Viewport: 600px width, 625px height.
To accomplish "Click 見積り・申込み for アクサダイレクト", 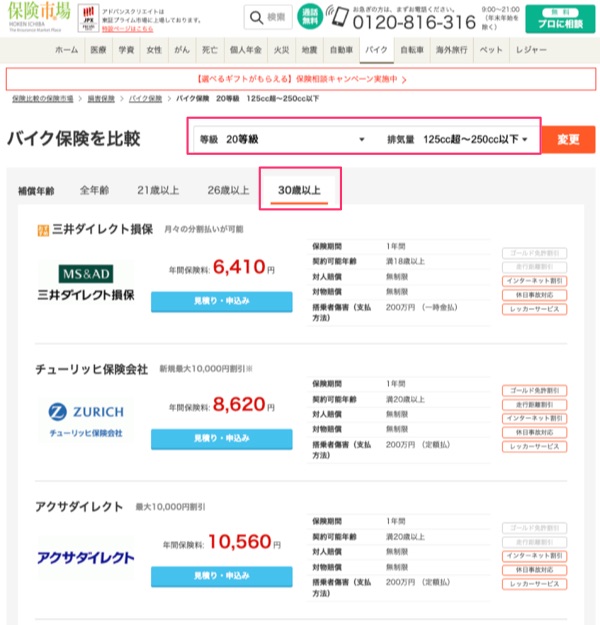I will [222, 576].
